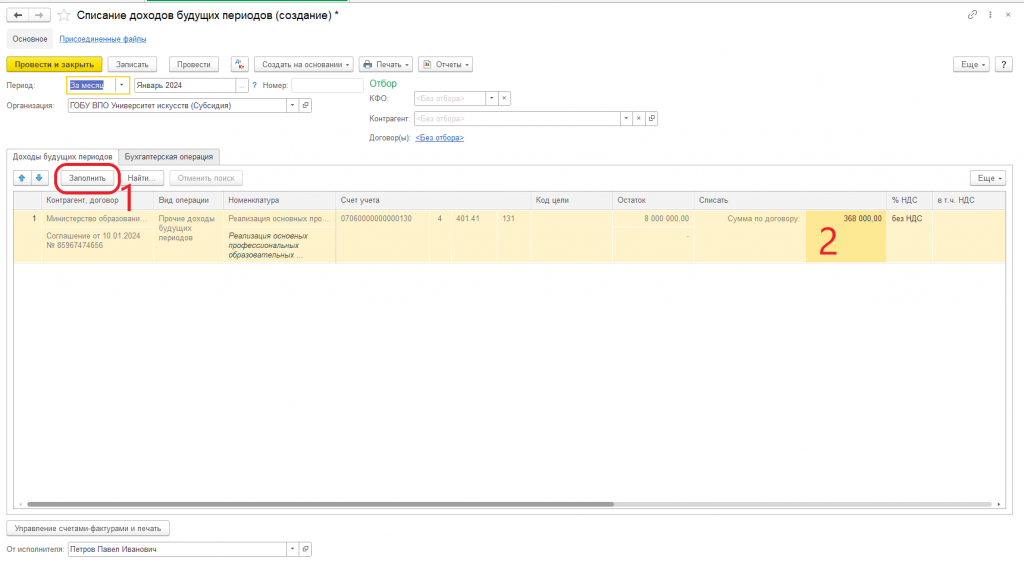
Task: Select cell with amount 368 000,00
Action: [x=846, y=236]
